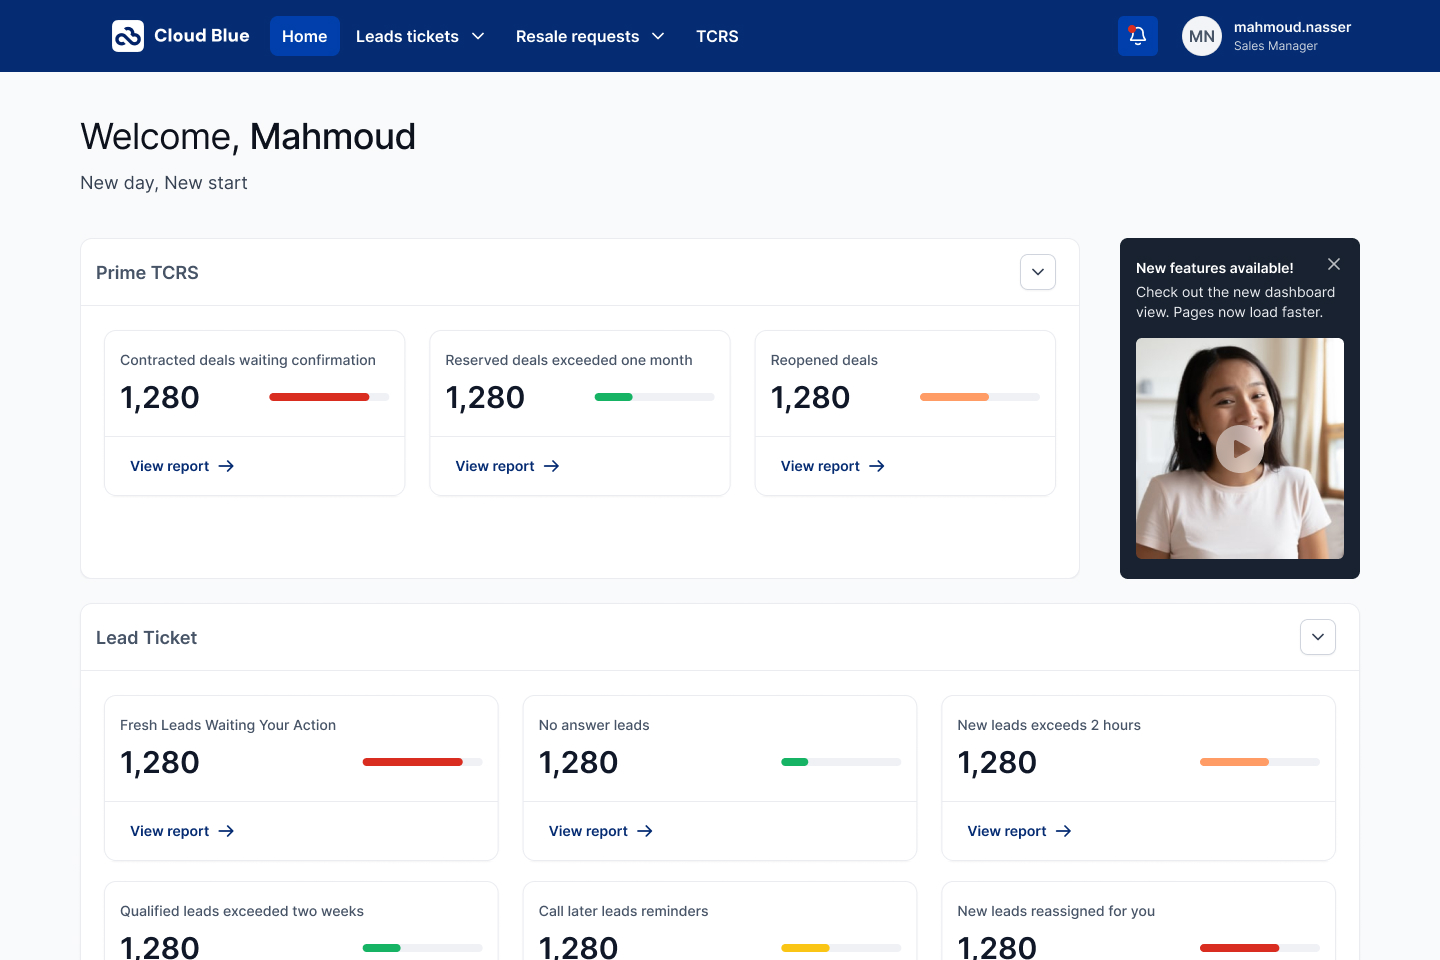Click arrow icon beside Reopened deals View report
Screen dimensions: 1440x960
click(x=877, y=466)
